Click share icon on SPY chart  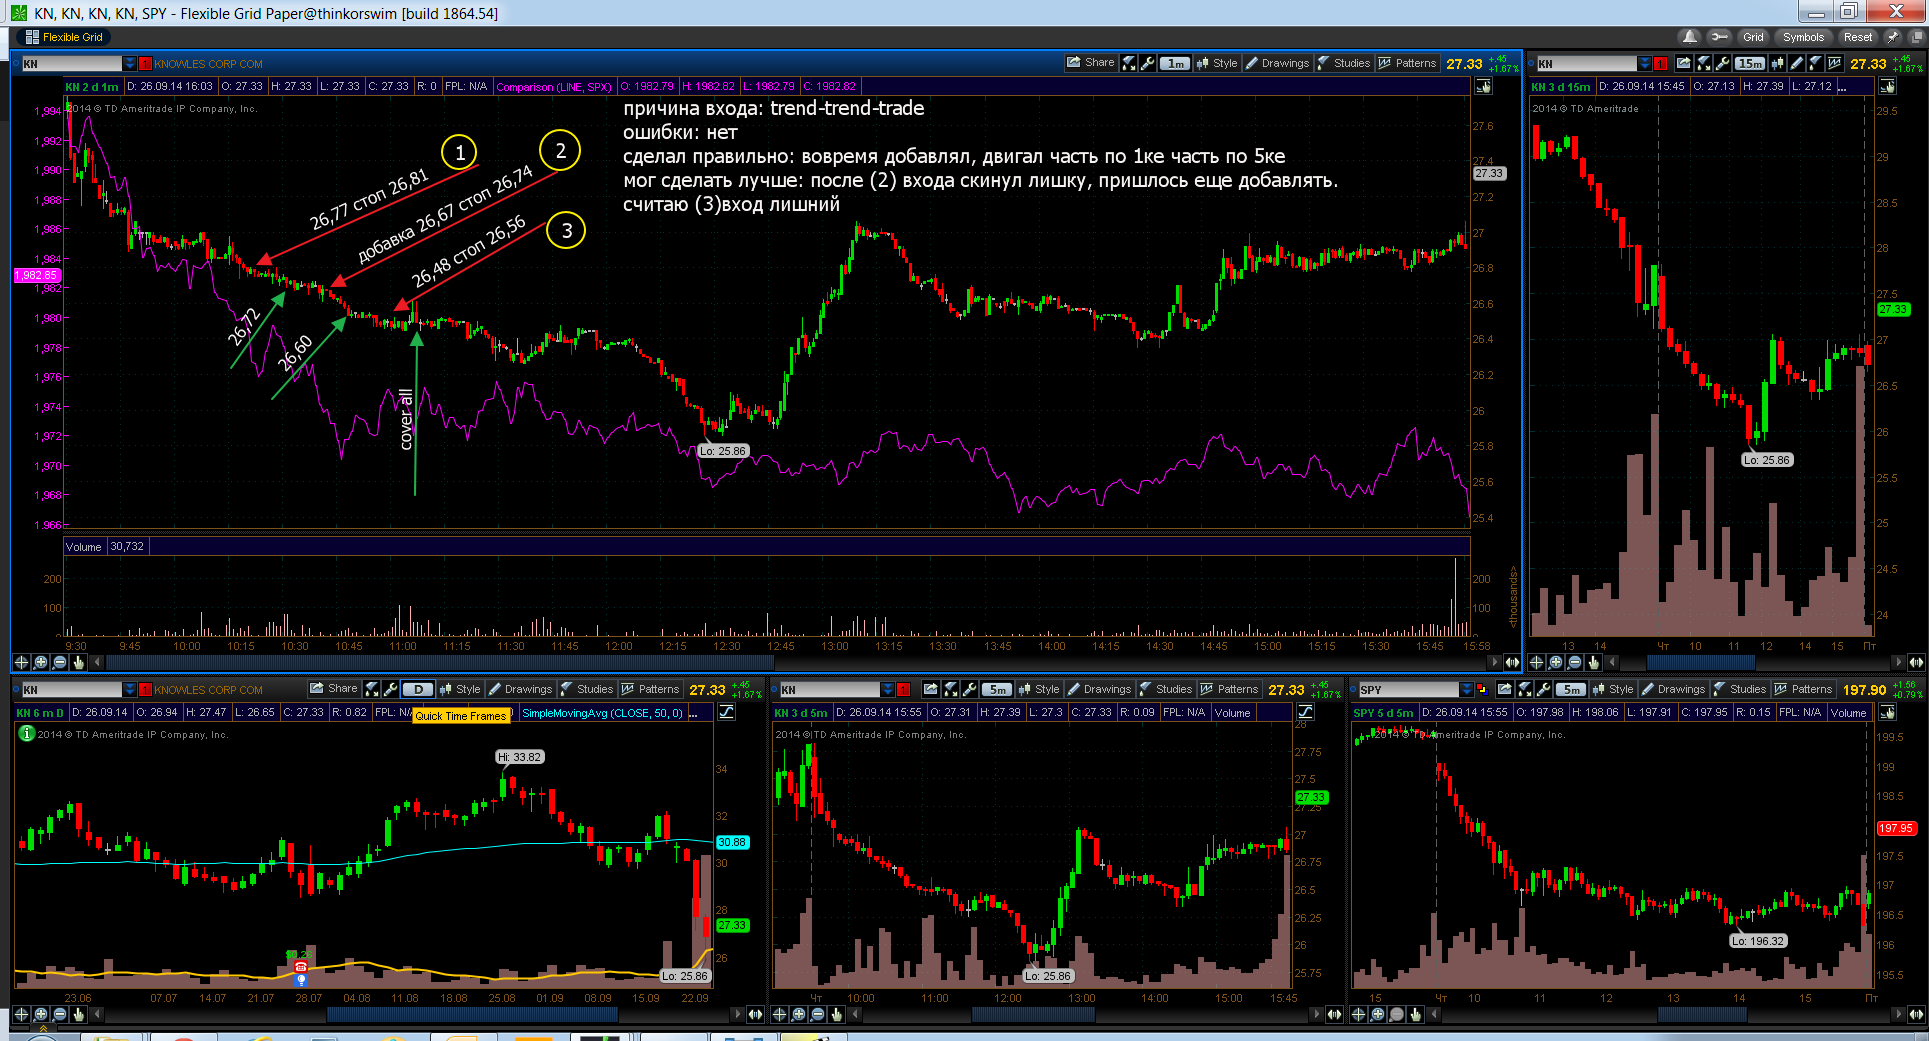coord(1504,689)
